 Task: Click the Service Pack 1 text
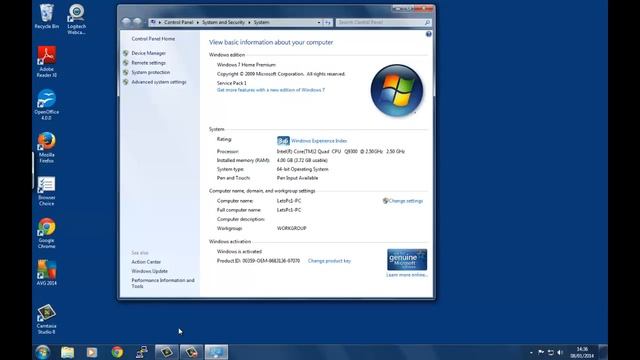[231, 83]
